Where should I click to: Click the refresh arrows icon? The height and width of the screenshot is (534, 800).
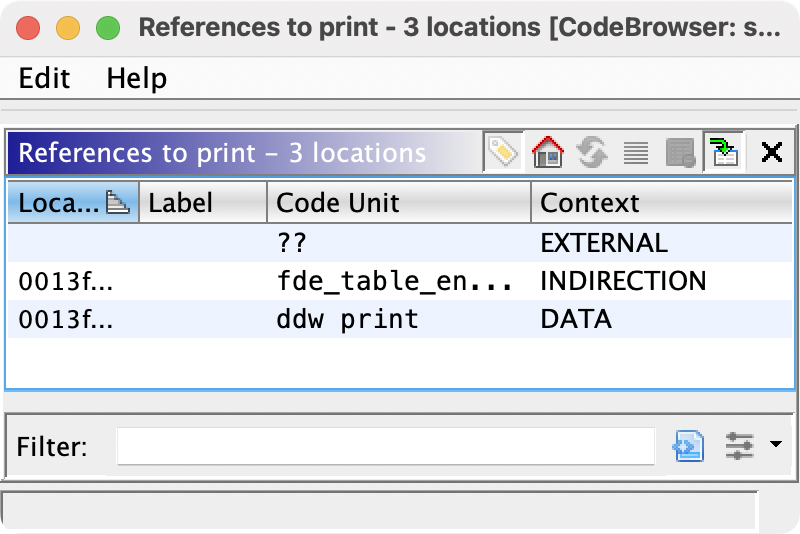(592, 152)
